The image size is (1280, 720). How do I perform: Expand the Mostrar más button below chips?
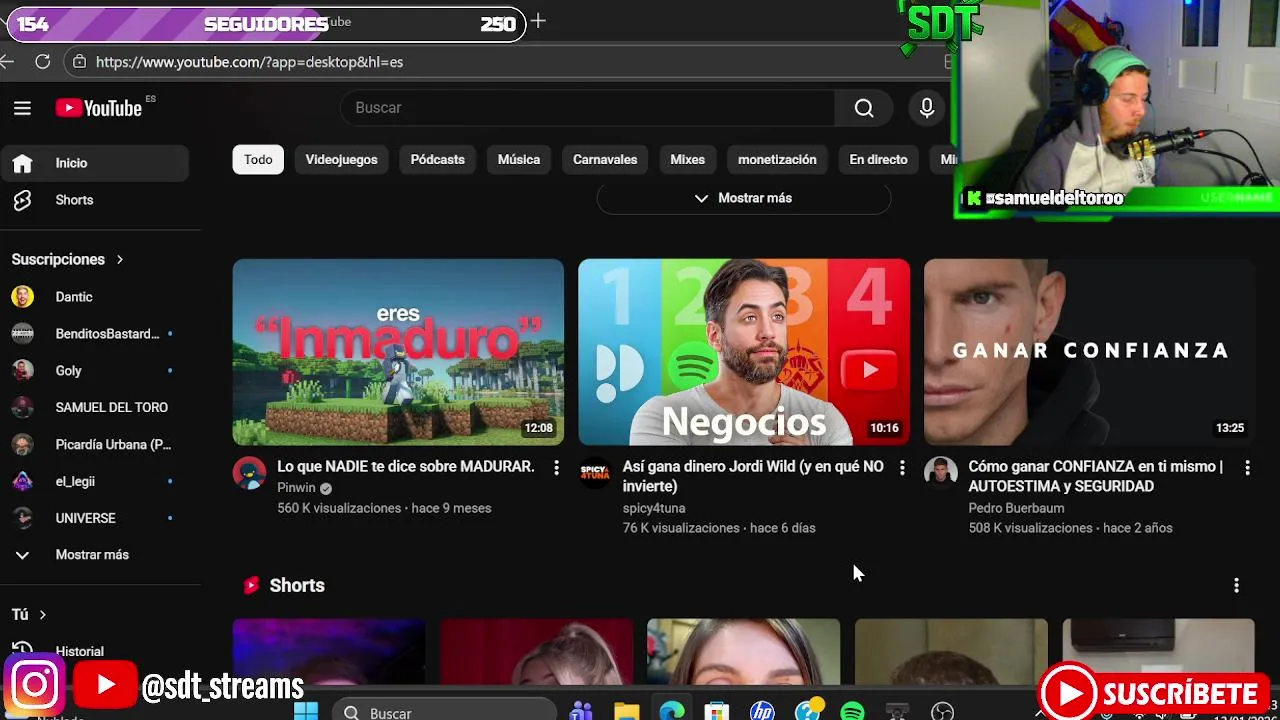pyautogui.click(x=743, y=198)
